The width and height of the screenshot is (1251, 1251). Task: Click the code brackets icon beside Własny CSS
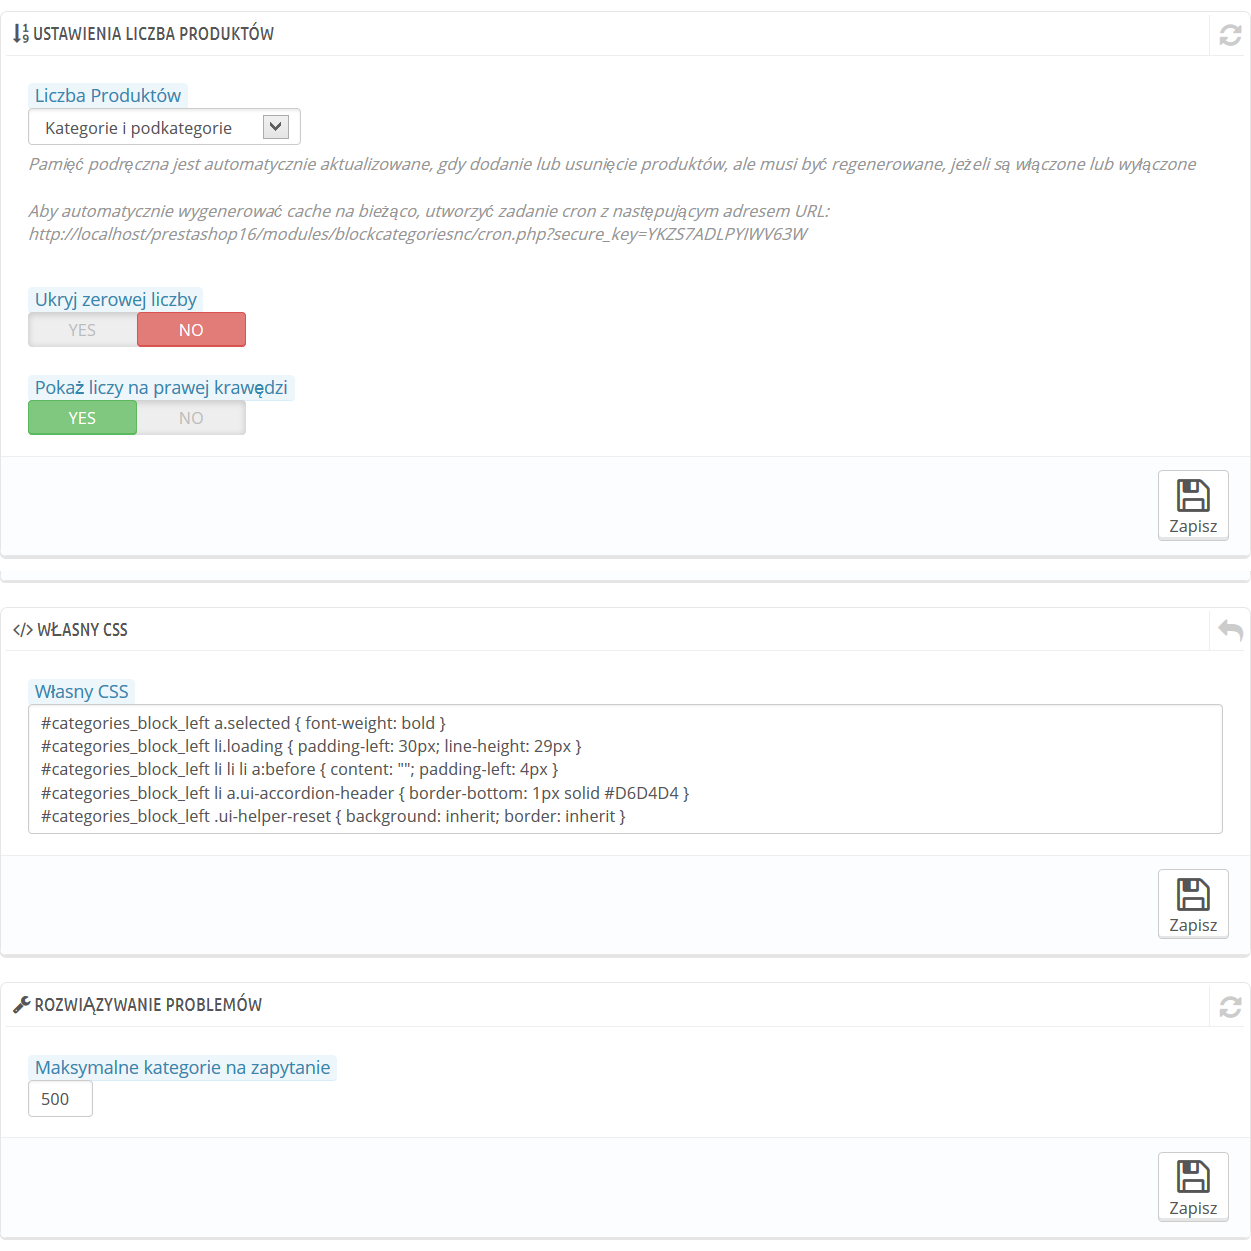(23, 630)
